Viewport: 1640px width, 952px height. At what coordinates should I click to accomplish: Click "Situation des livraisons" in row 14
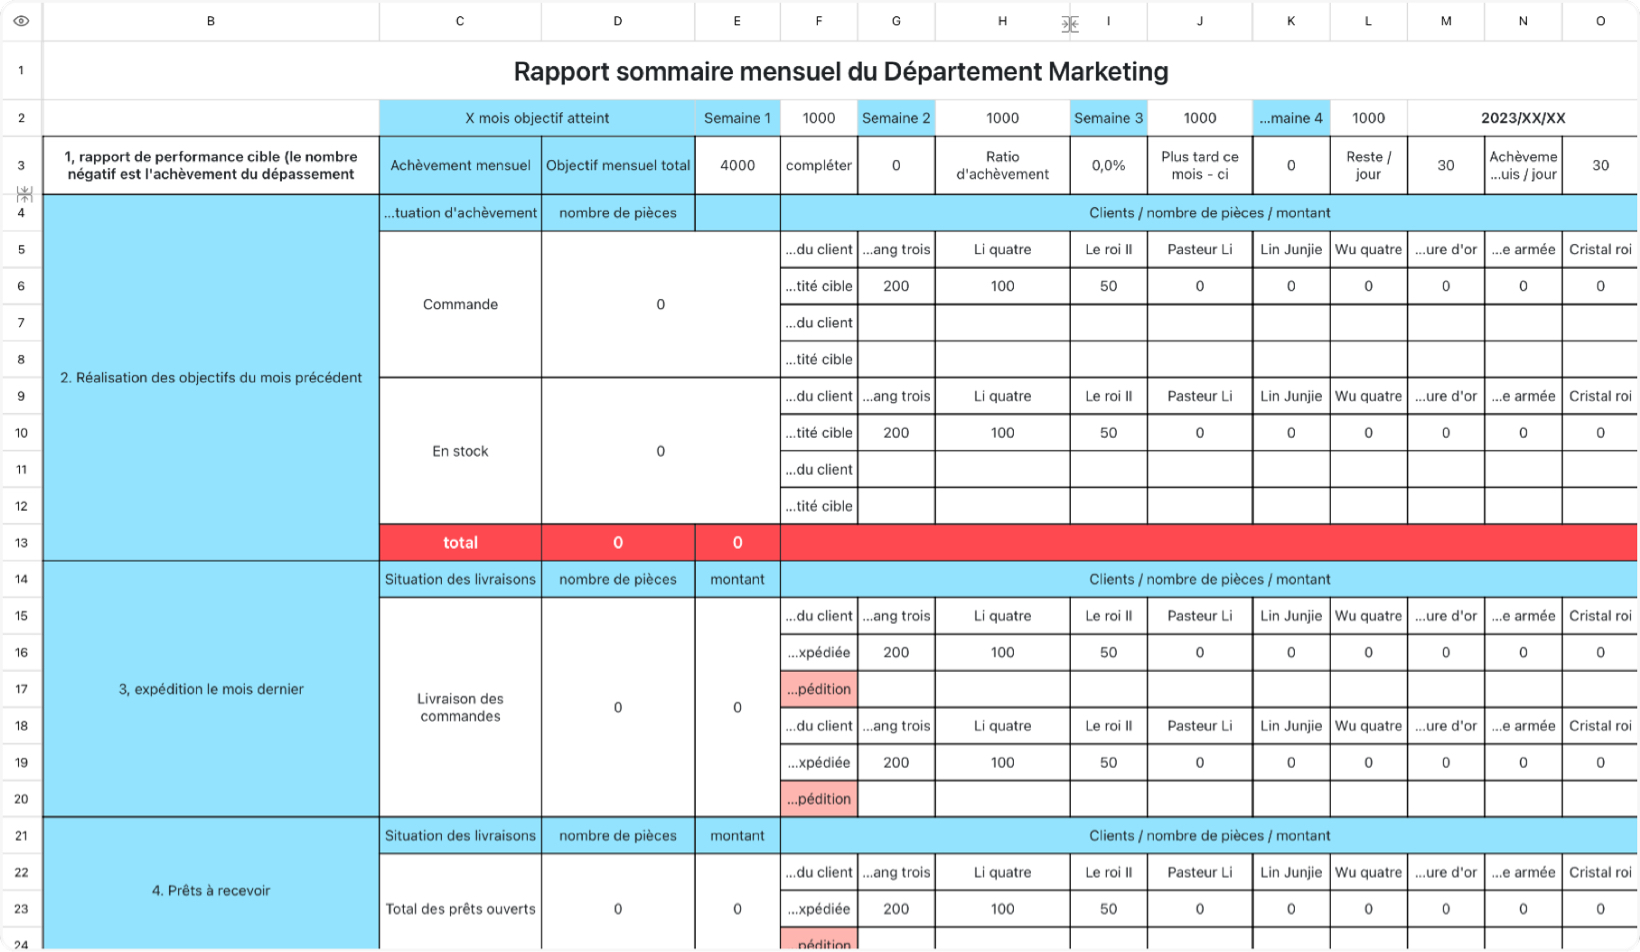460,579
